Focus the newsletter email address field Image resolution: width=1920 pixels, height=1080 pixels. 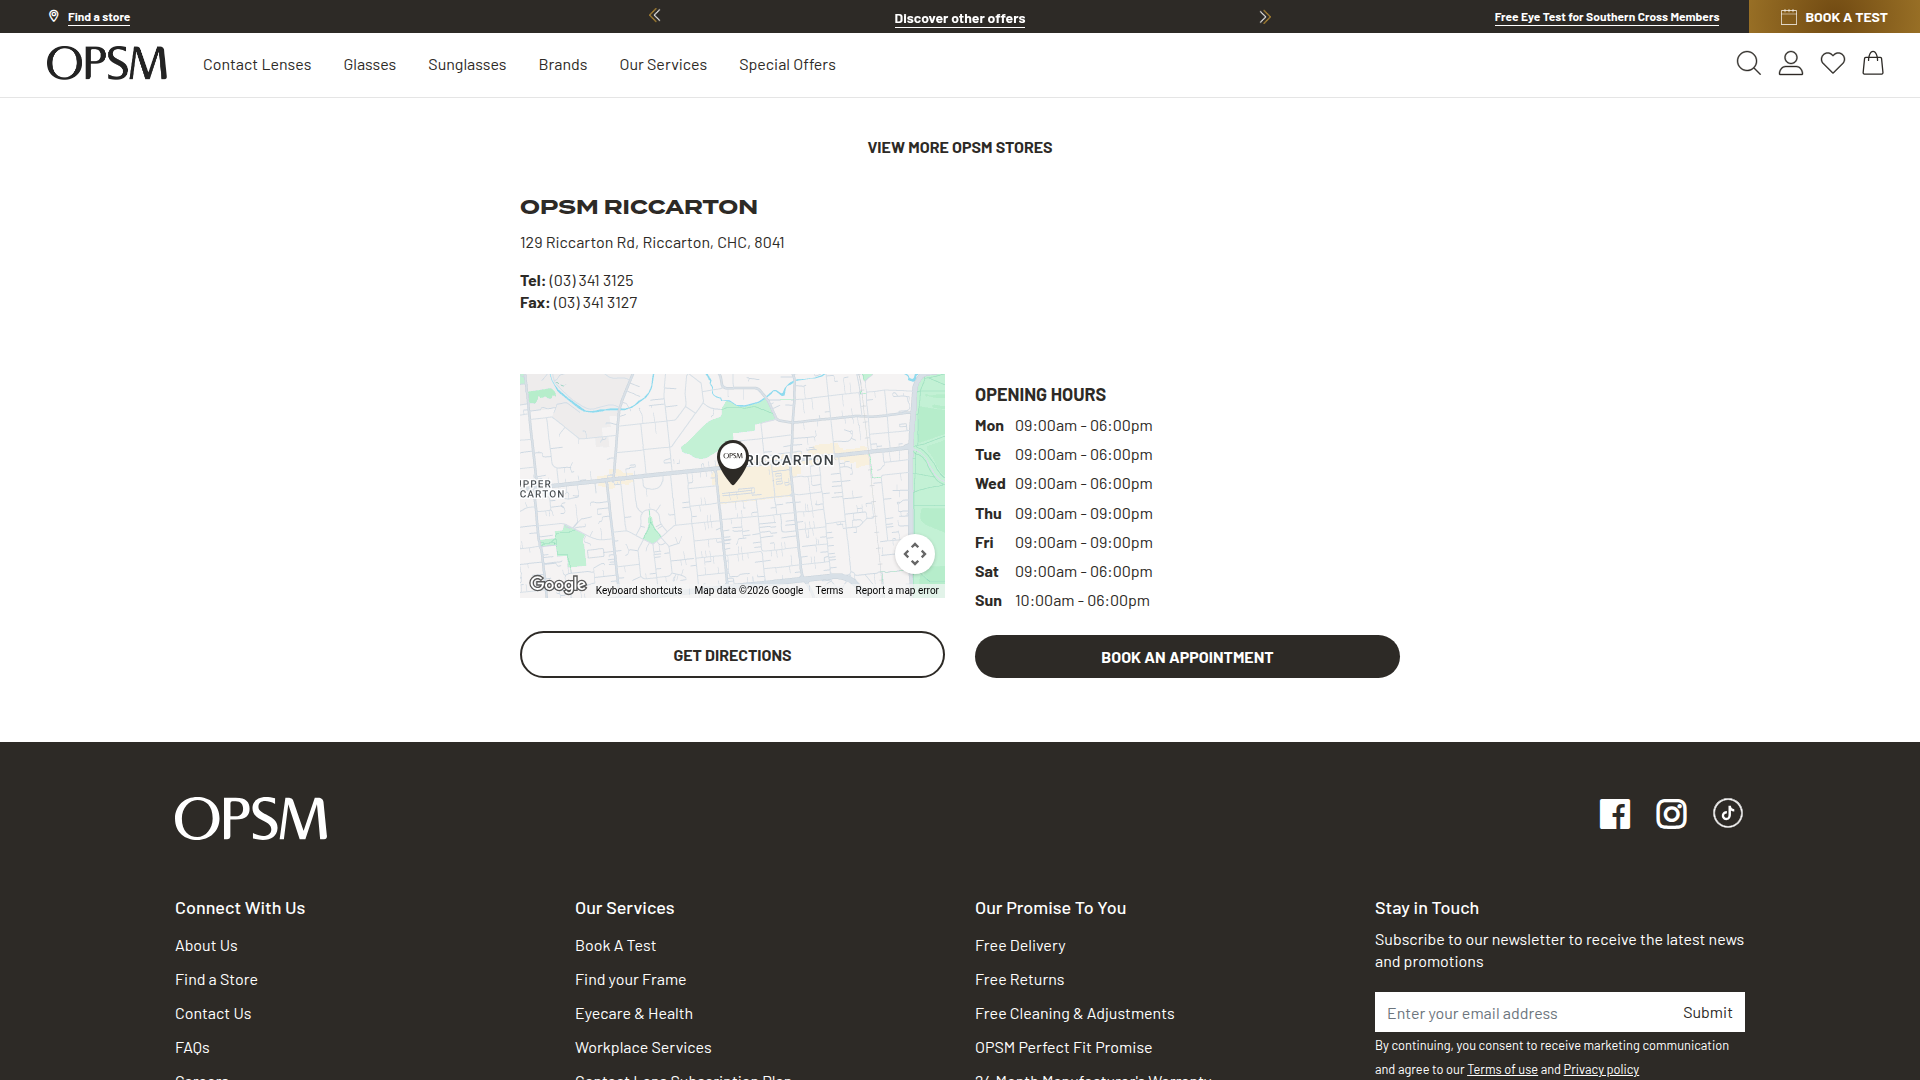(x=1522, y=1013)
